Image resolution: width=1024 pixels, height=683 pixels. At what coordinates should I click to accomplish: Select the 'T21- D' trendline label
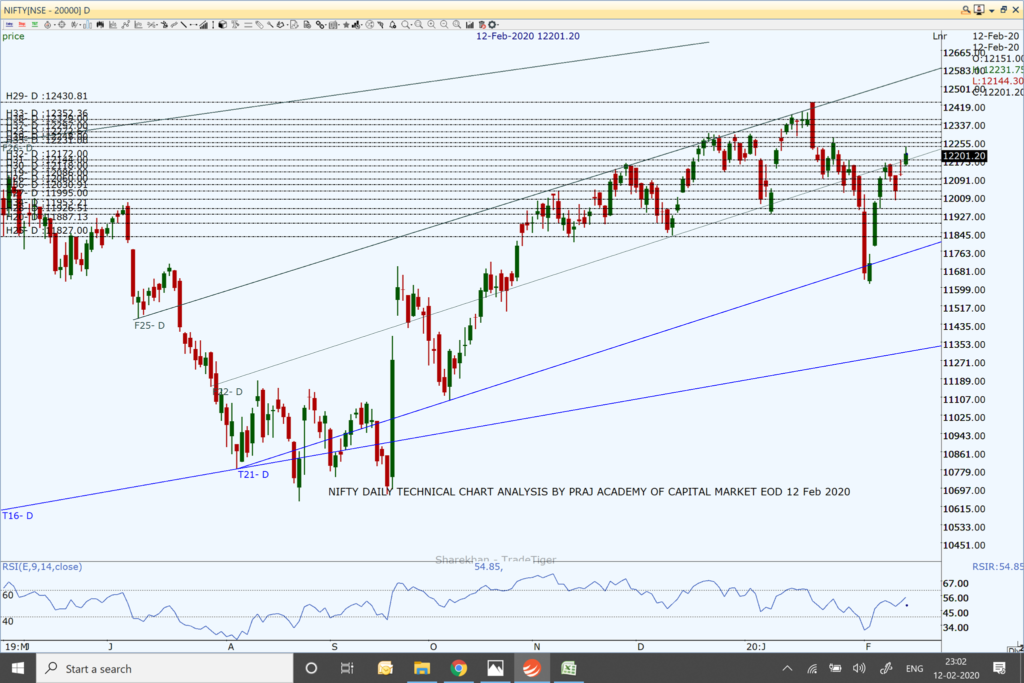pyautogui.click(x=253, y=475)
